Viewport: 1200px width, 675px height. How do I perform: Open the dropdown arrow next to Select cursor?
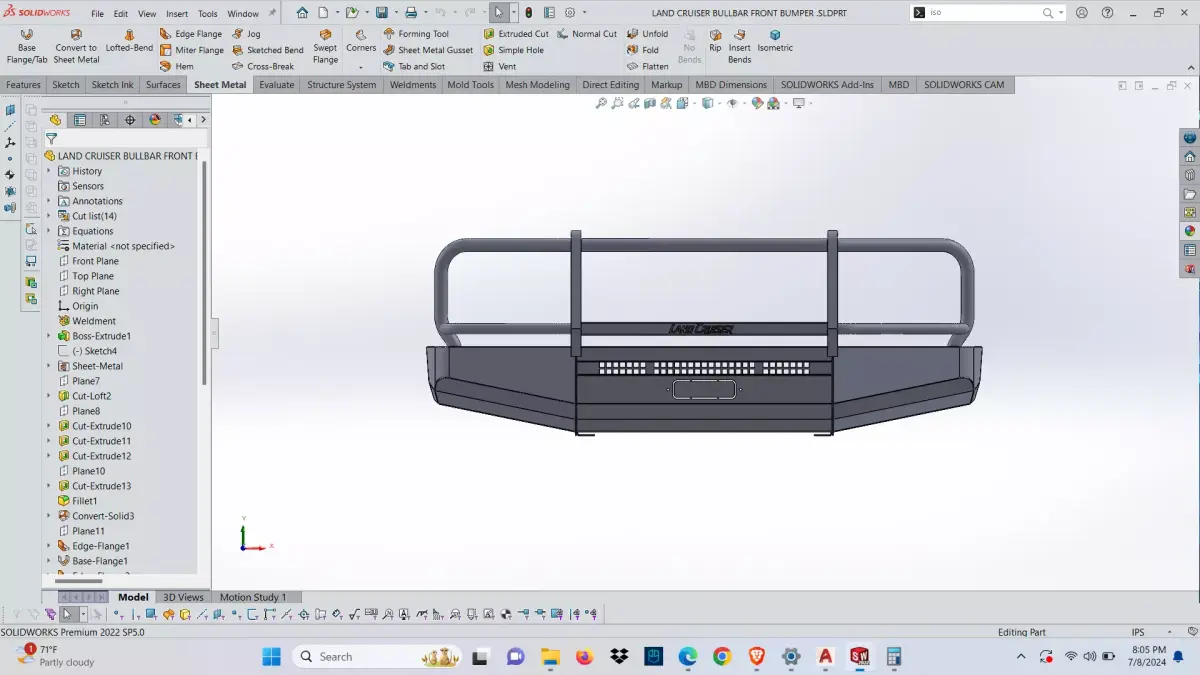(x=514, y=13)
